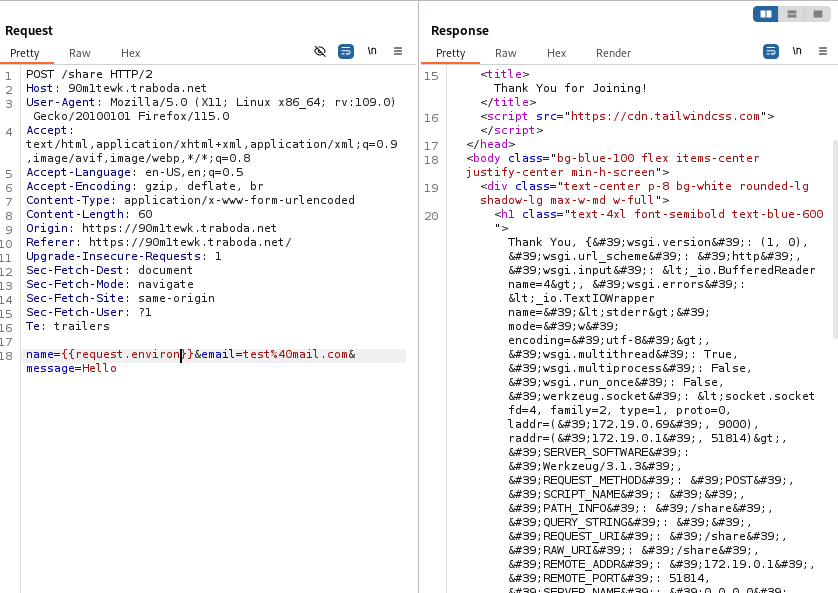
Task: Click the 'https://cdn.tailwindcss.com' script source
Action: point(665,116)
